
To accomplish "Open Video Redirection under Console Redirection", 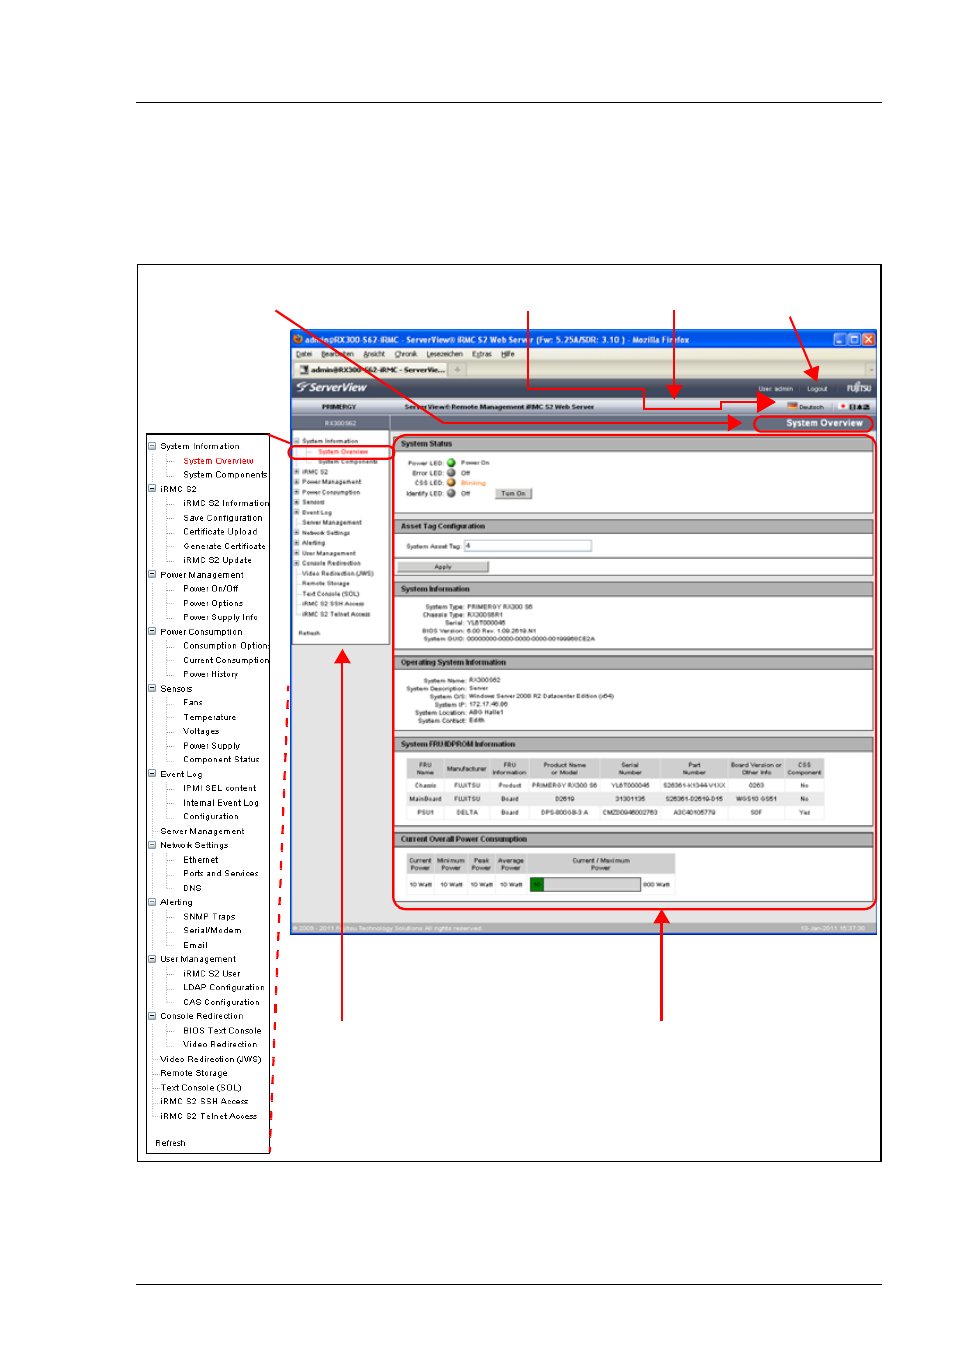I will coord(220,1045).
